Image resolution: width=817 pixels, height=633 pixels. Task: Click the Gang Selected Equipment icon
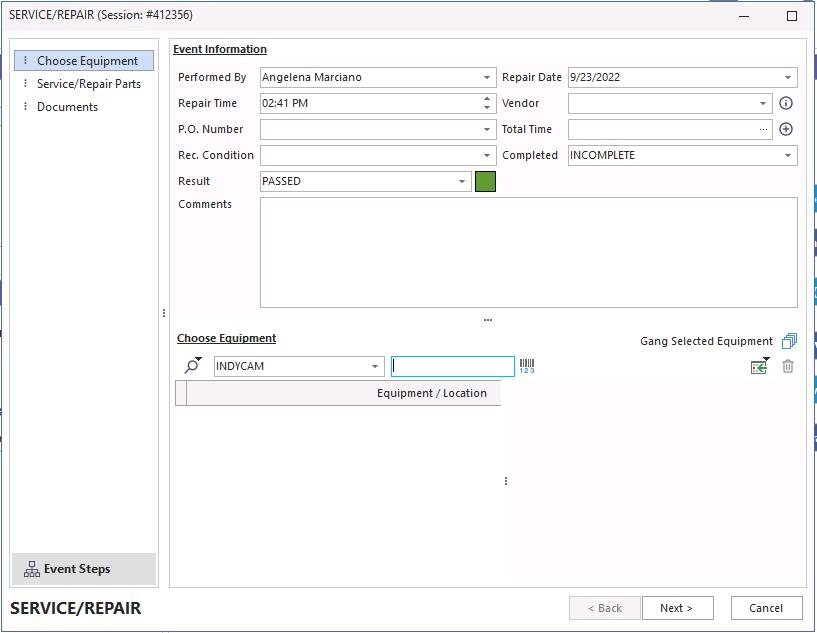point(789,341)
